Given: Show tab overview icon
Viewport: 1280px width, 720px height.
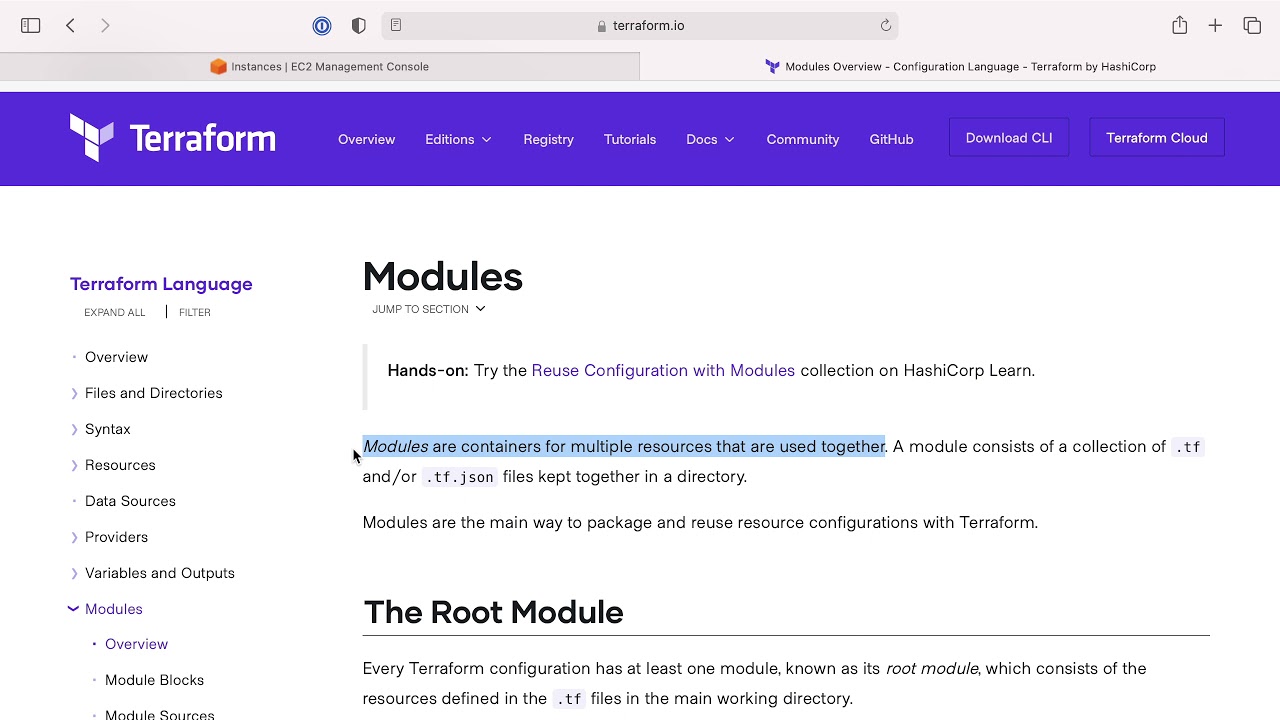Looking at the screenshot, I should pos(1252,26).
